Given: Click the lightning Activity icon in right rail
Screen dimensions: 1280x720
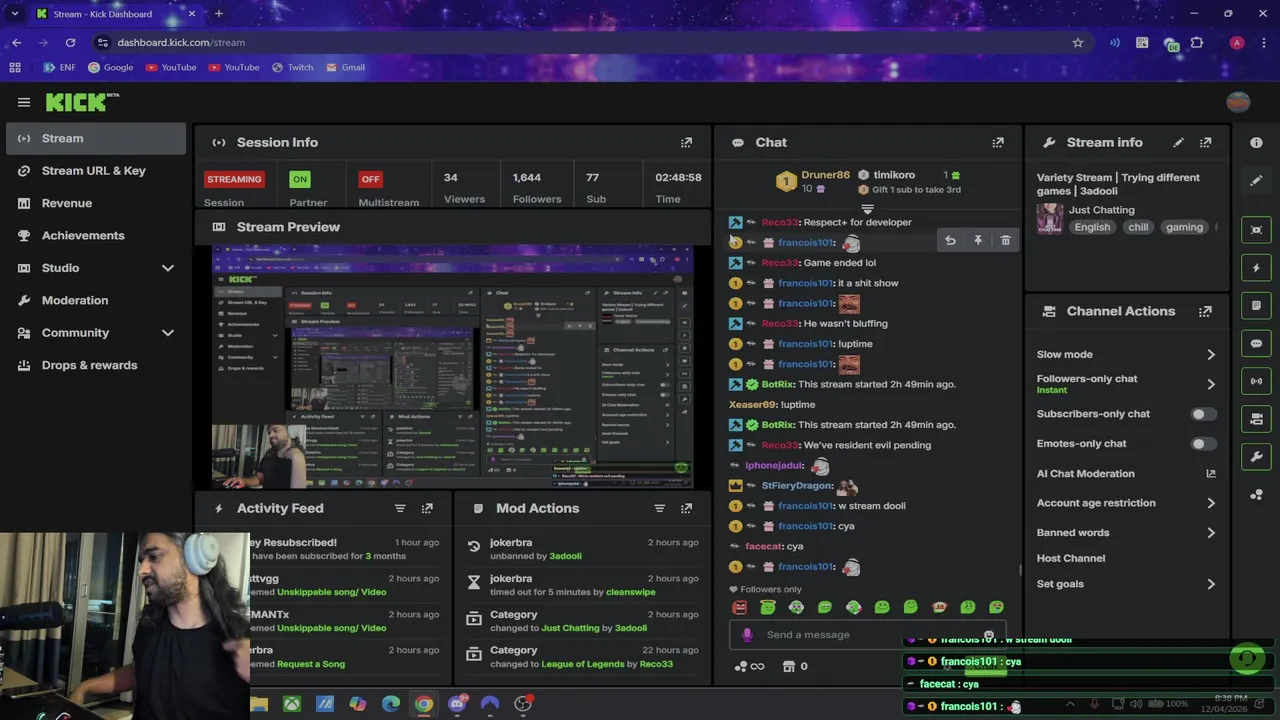Looking at the screenshot, I should click(1256, 268).
